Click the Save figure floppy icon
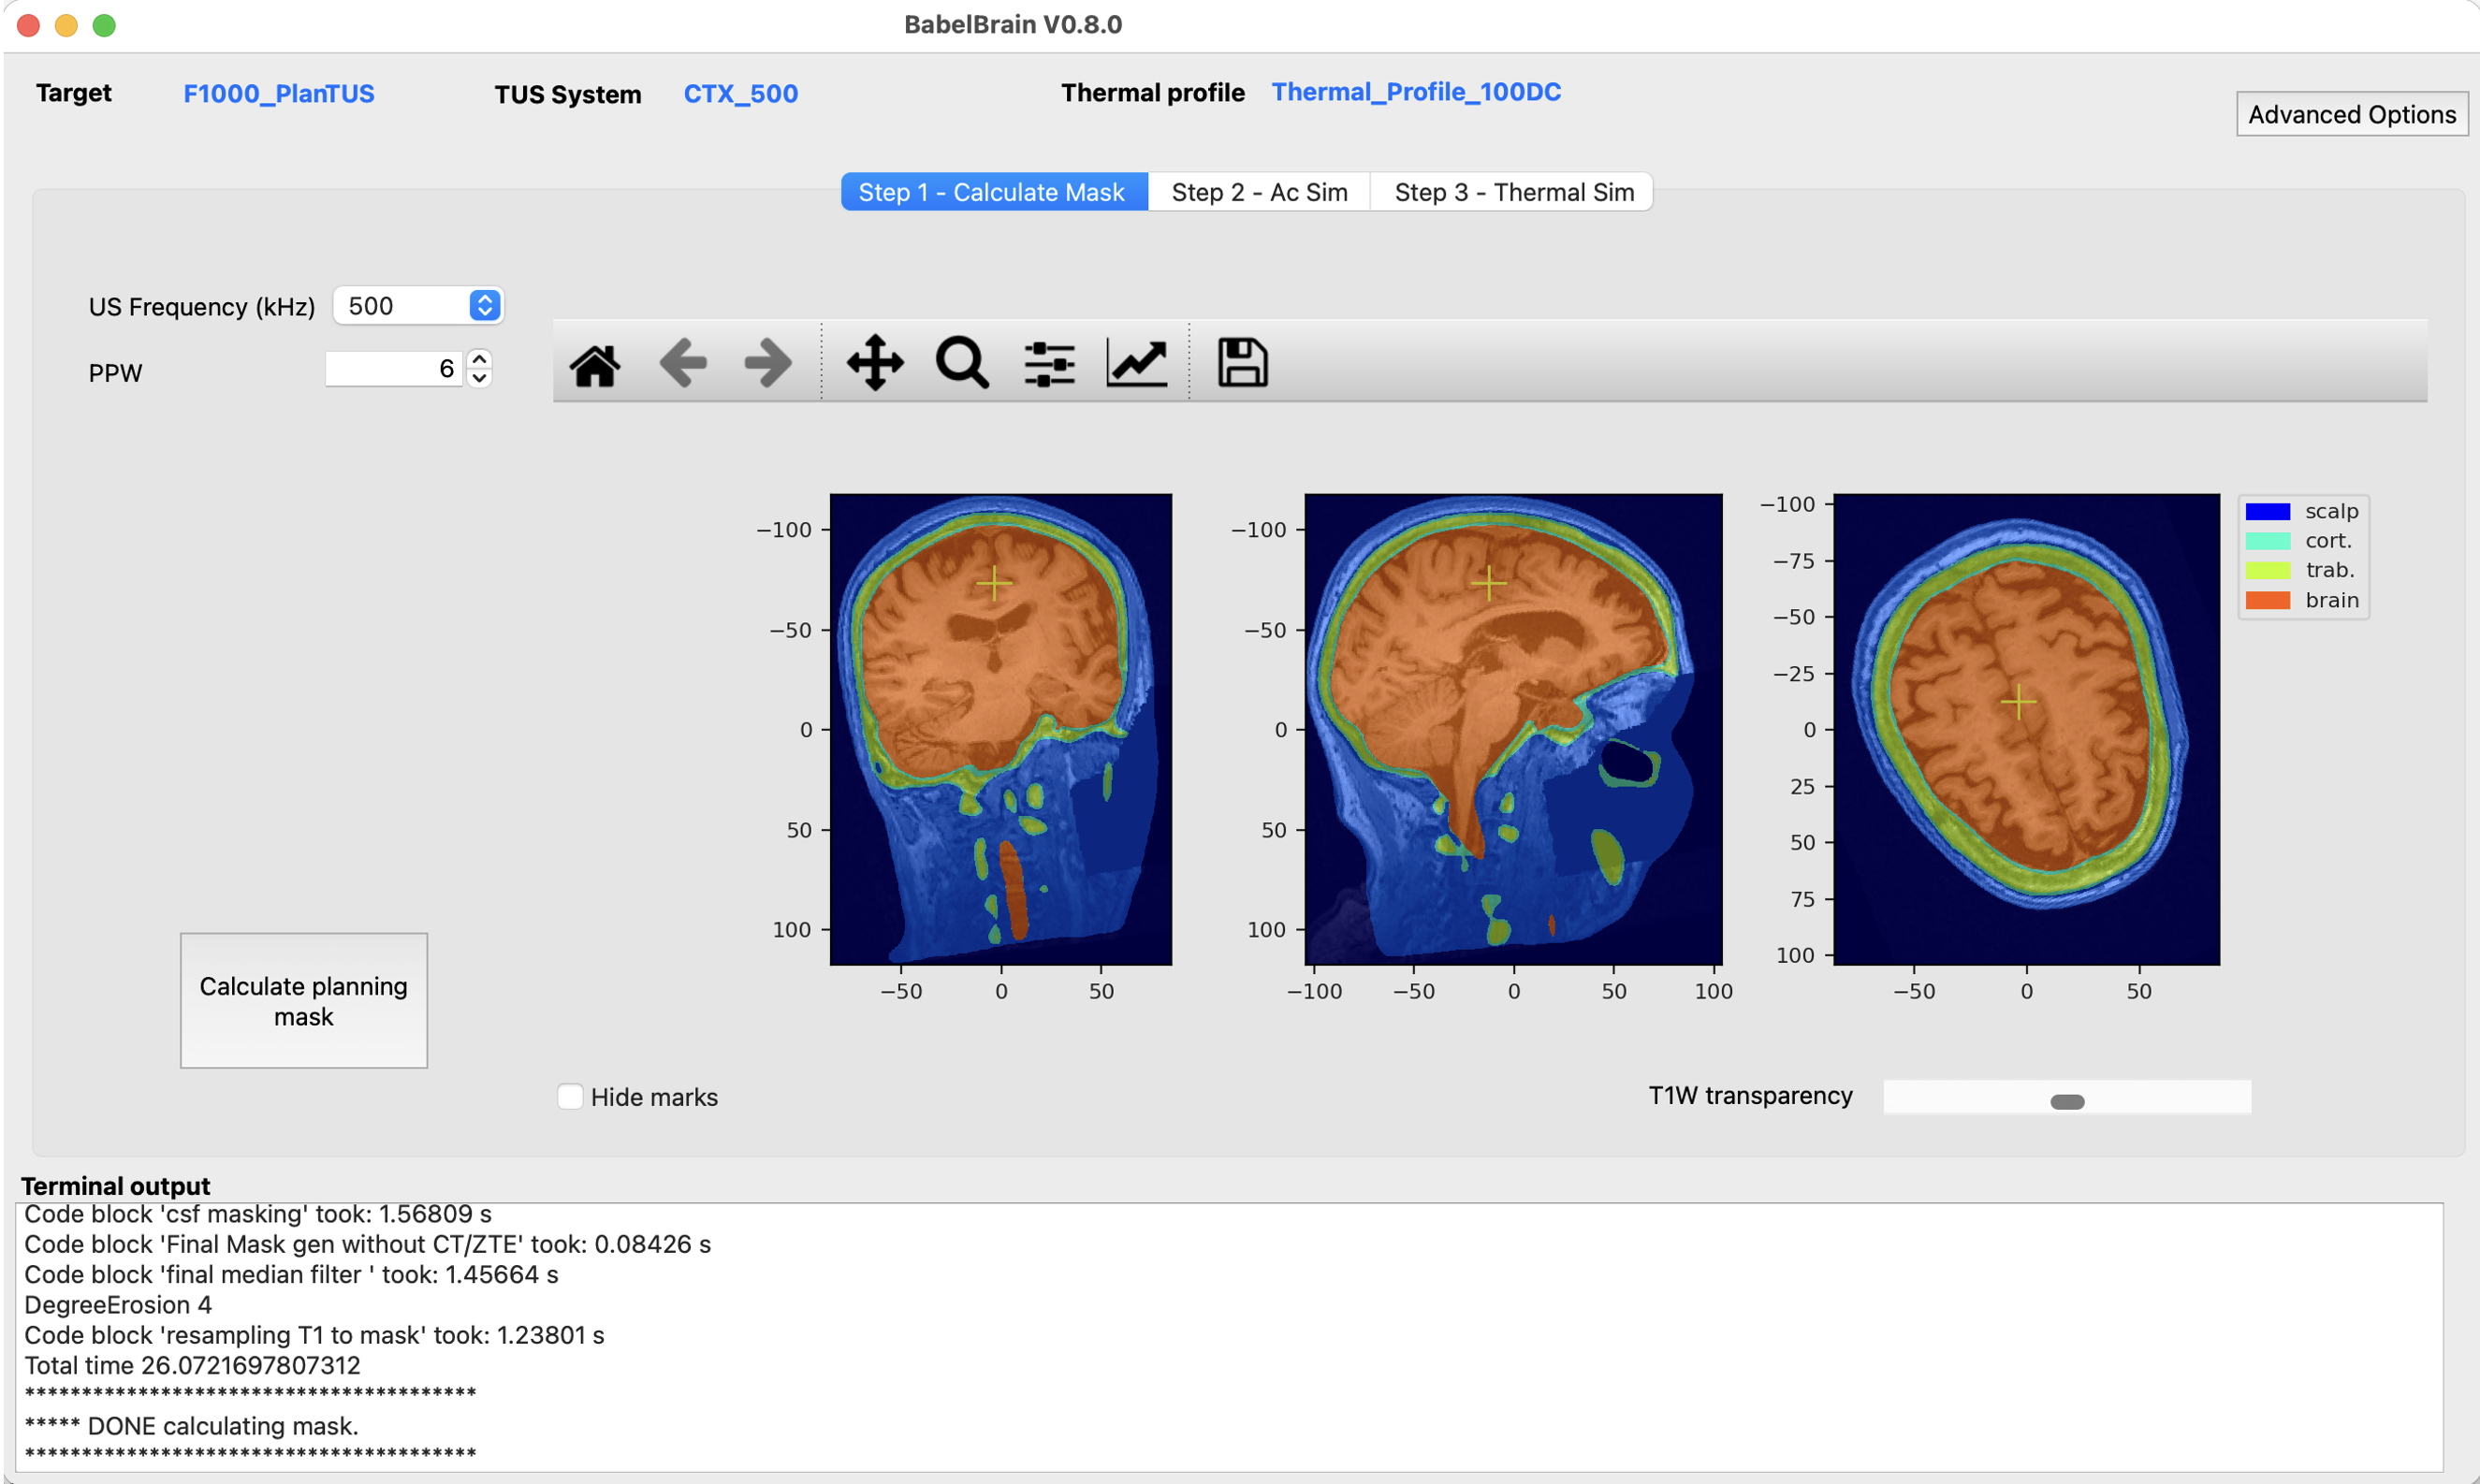This screenshot has height=1484, width=2480. point(1242,363)
